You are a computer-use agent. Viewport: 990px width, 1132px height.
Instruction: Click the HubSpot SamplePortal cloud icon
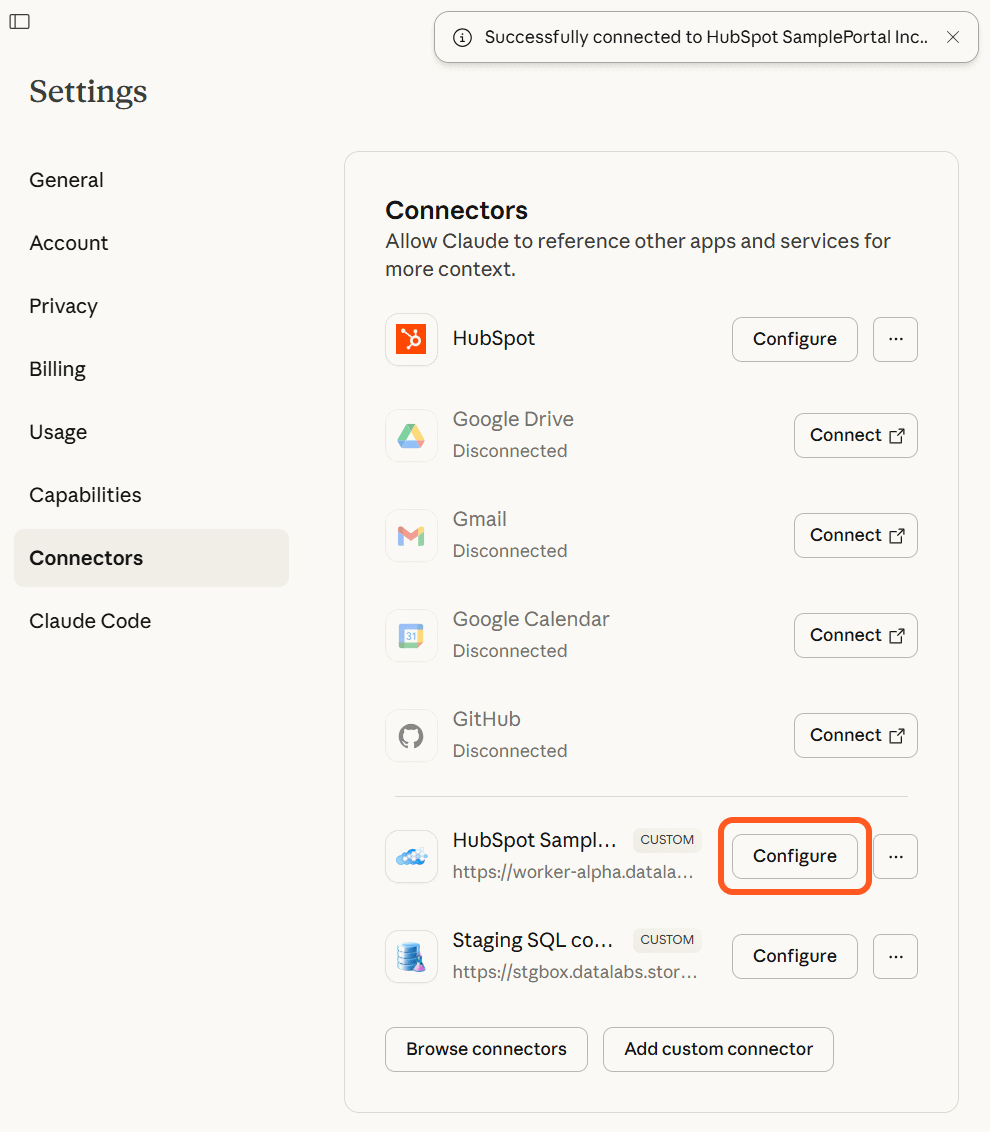pos(411,857)
